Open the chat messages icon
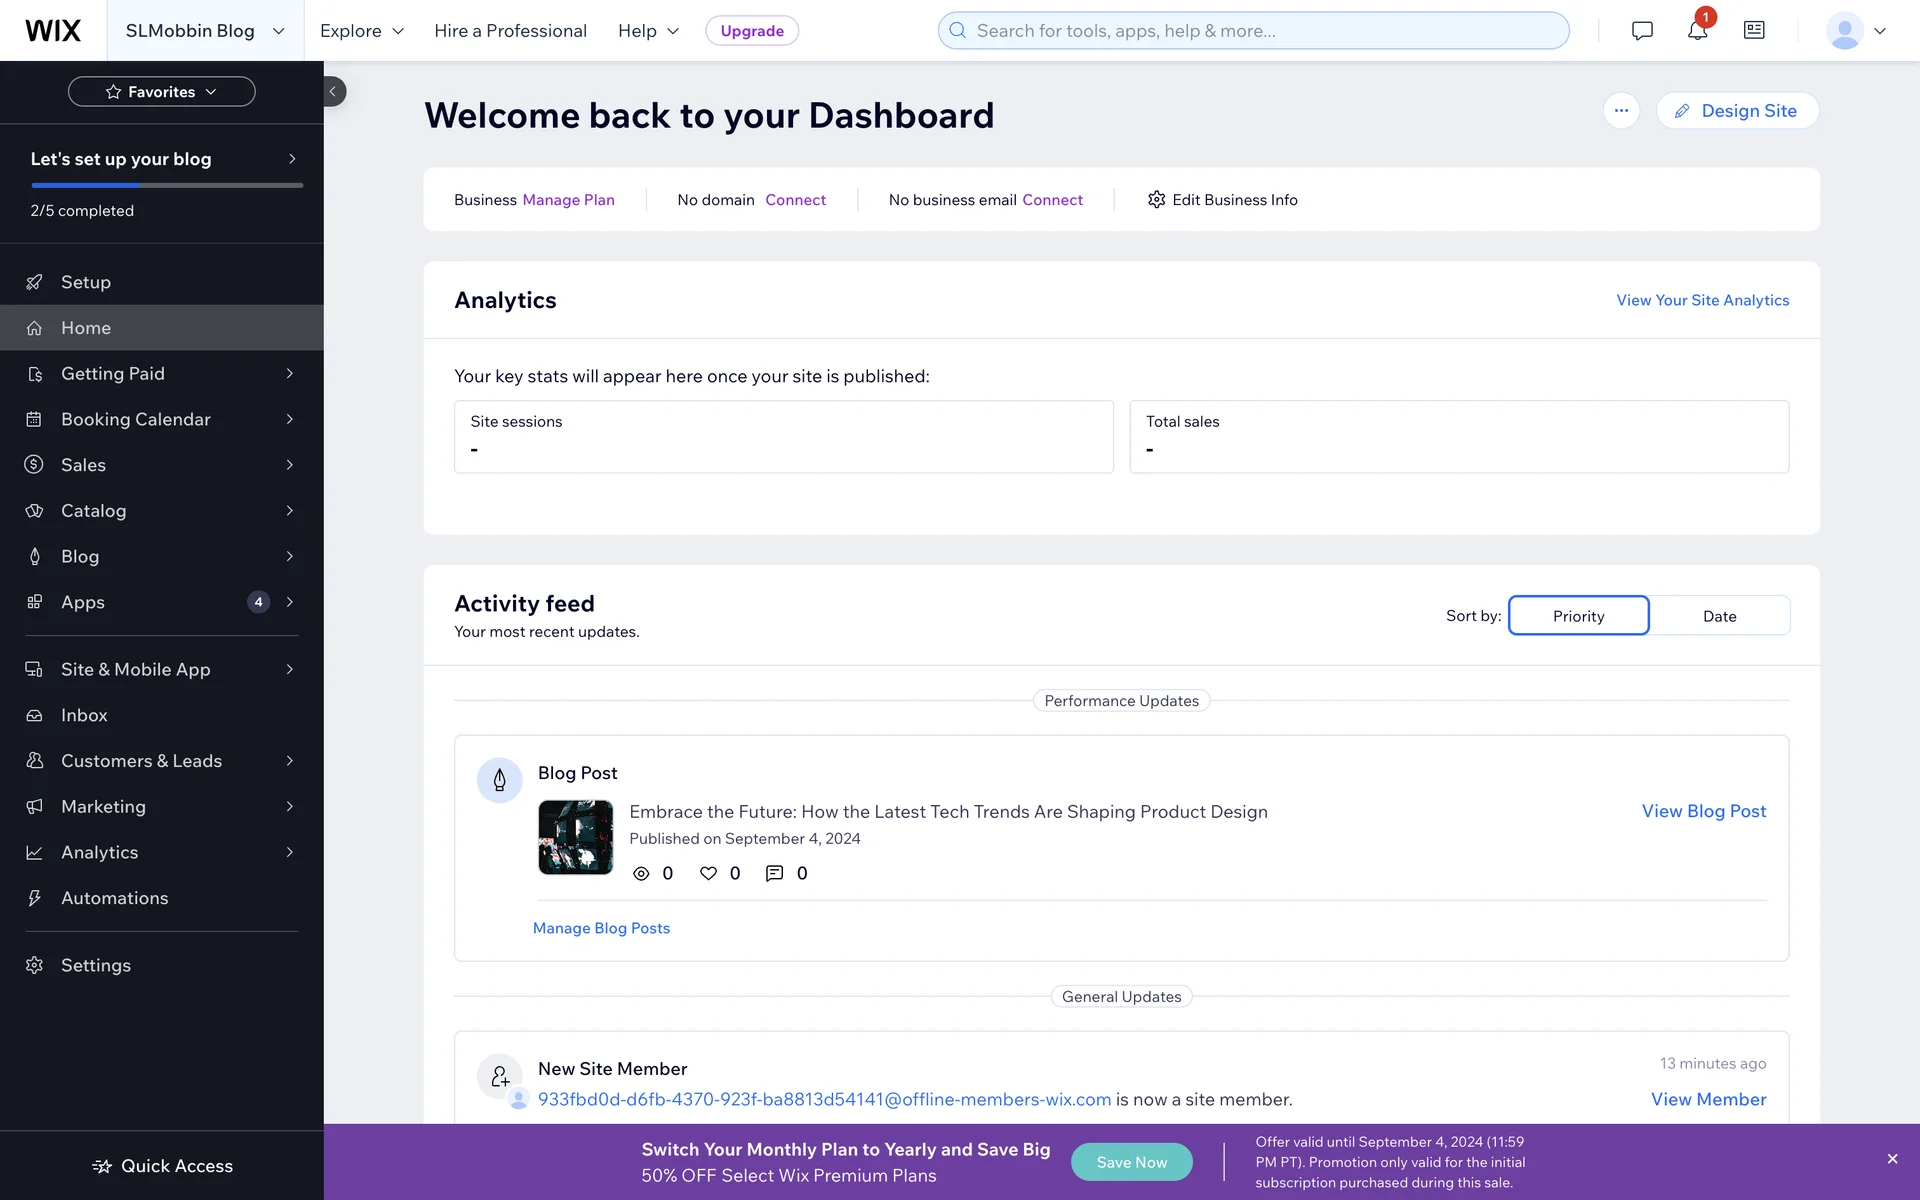The image size is (1920, 1200). [1642, 31]
